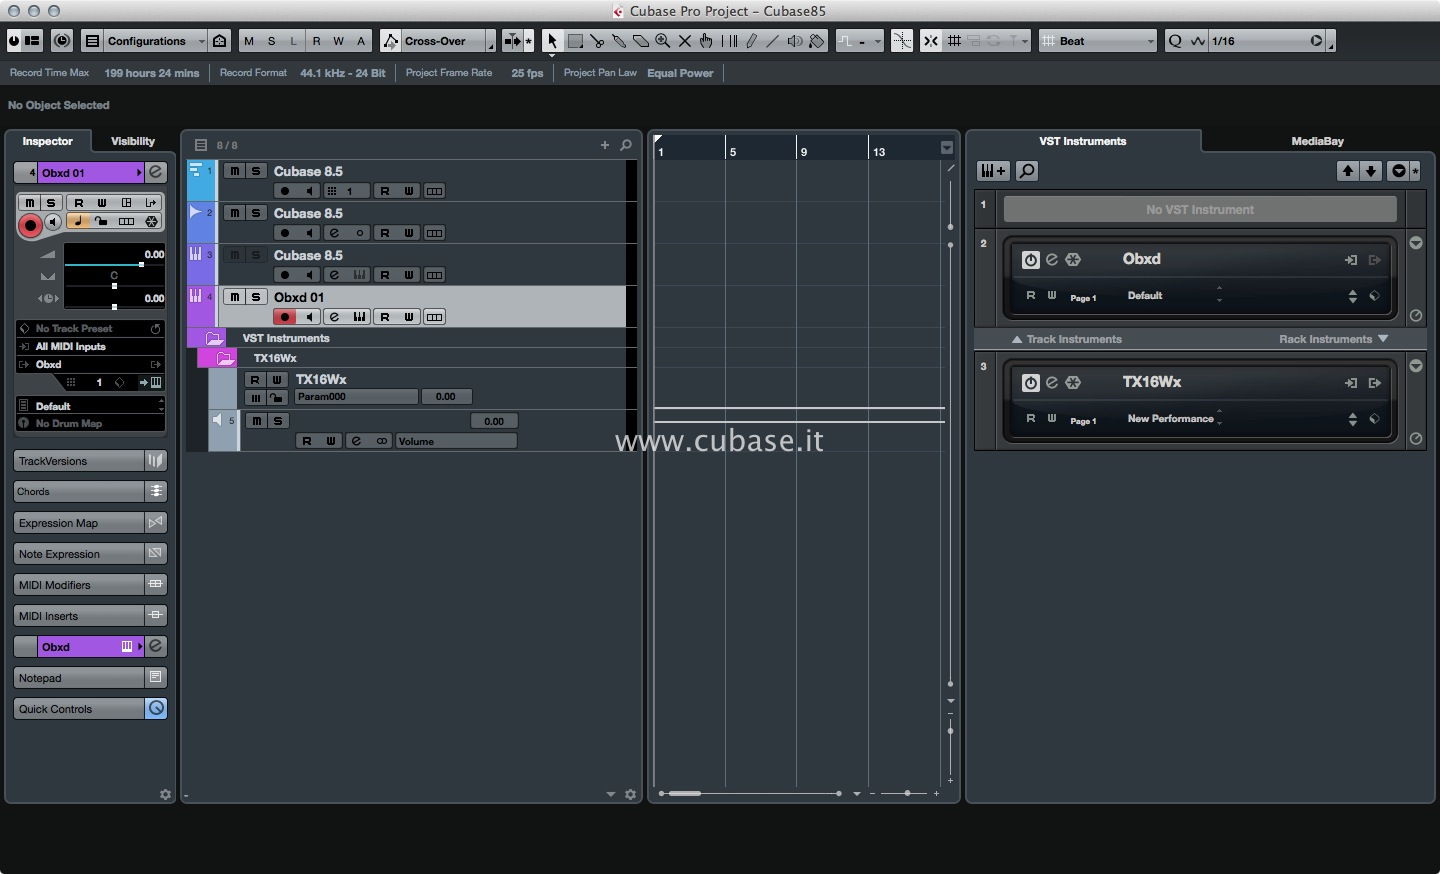Open the MIDI Inserts section
Viewport: 1440px width, 874px height.
click(x=79, y=616)
